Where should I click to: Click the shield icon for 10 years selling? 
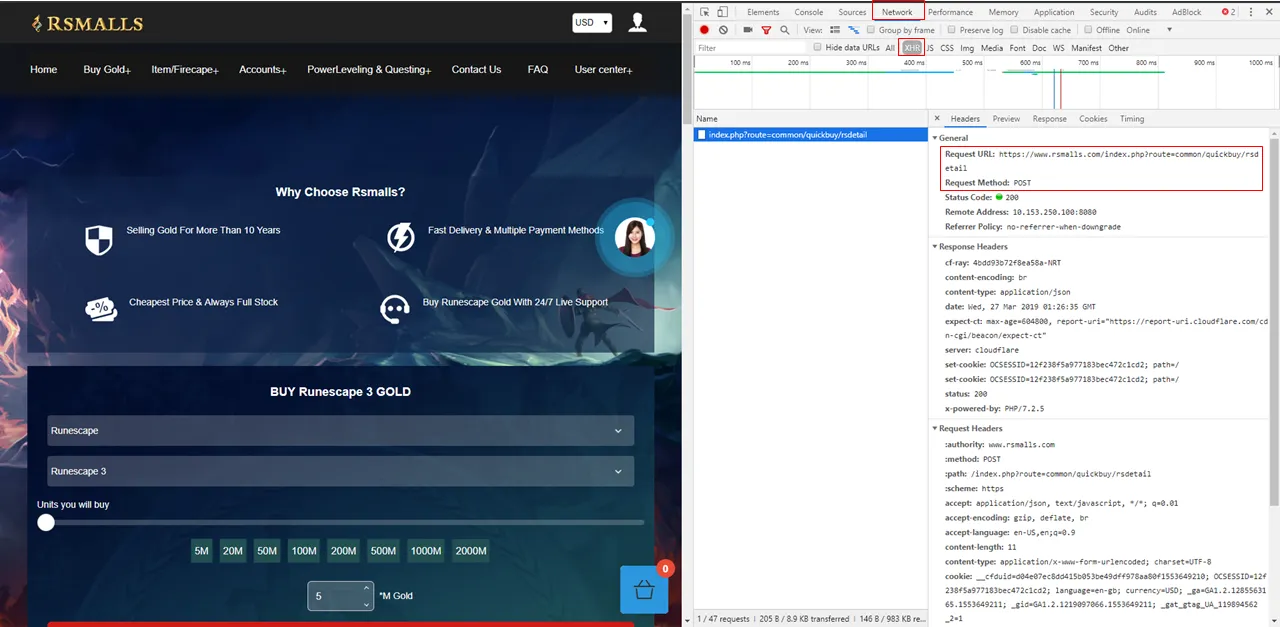(x=98, y=240)
